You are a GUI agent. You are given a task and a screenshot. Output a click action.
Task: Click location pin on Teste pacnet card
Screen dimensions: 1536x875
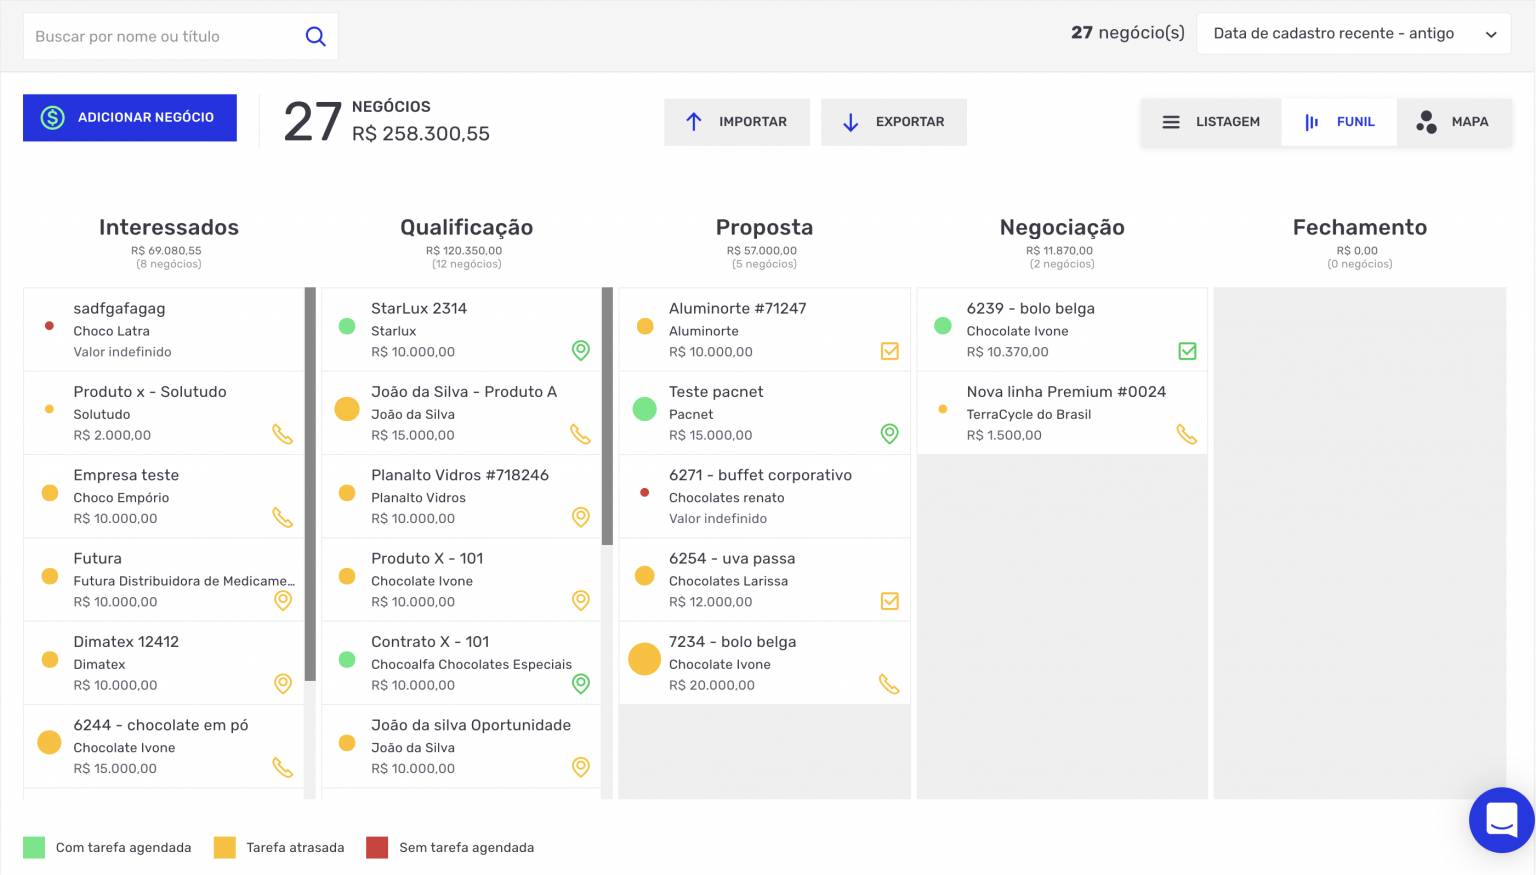tap(889, 433)
